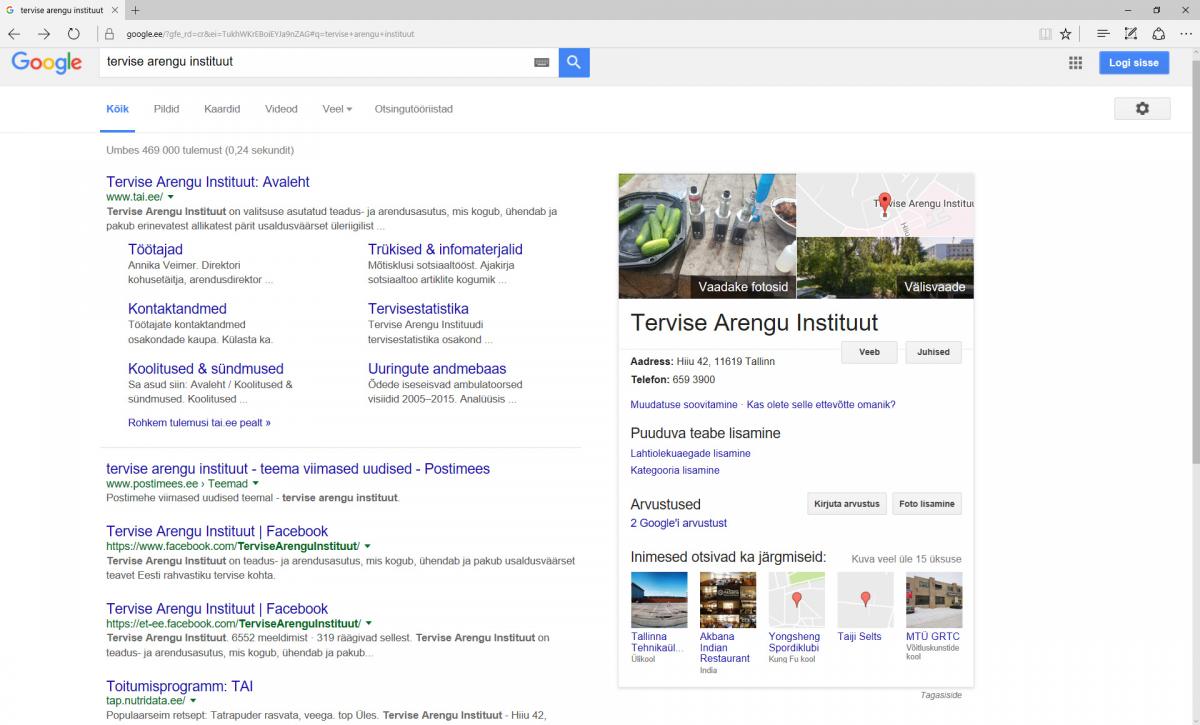Expand dropdown arrow beside www.facebook.com result
This screenshot has width=1200, height=725.
(368, 547)
